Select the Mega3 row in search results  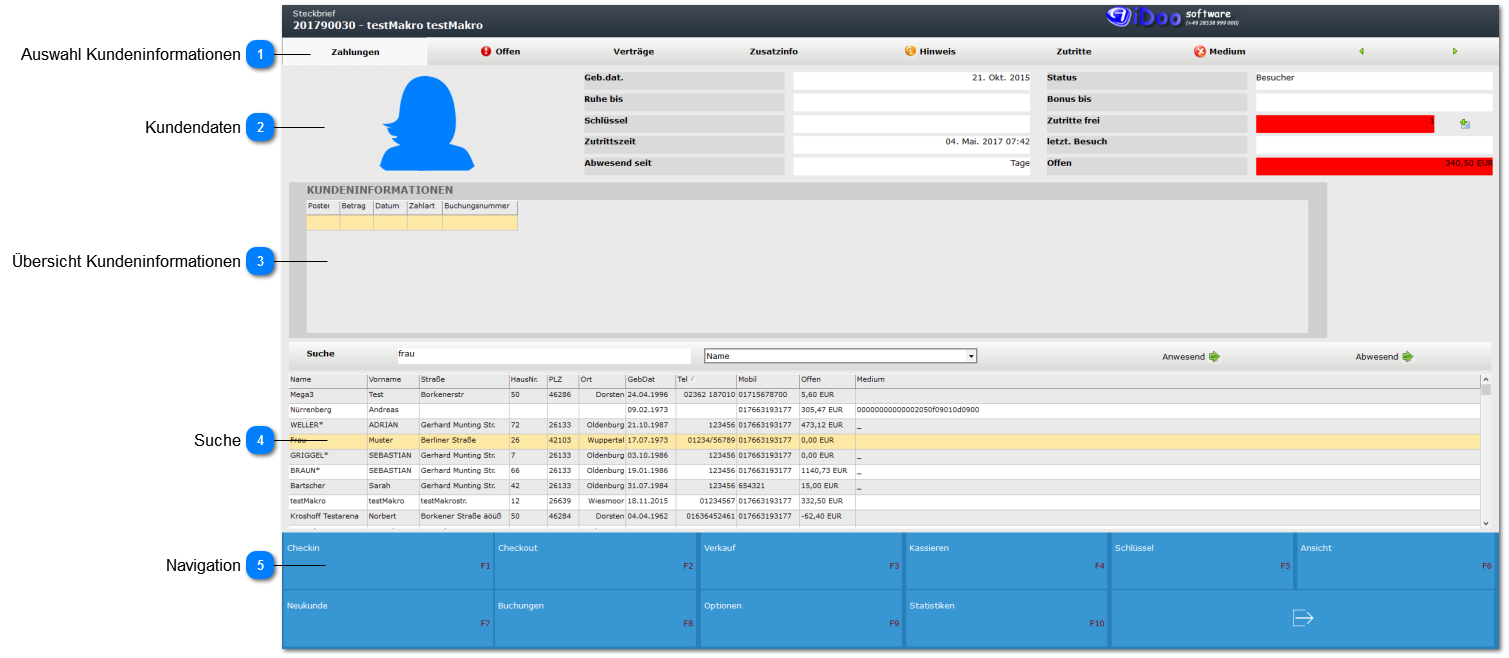(x=884, y=395)
